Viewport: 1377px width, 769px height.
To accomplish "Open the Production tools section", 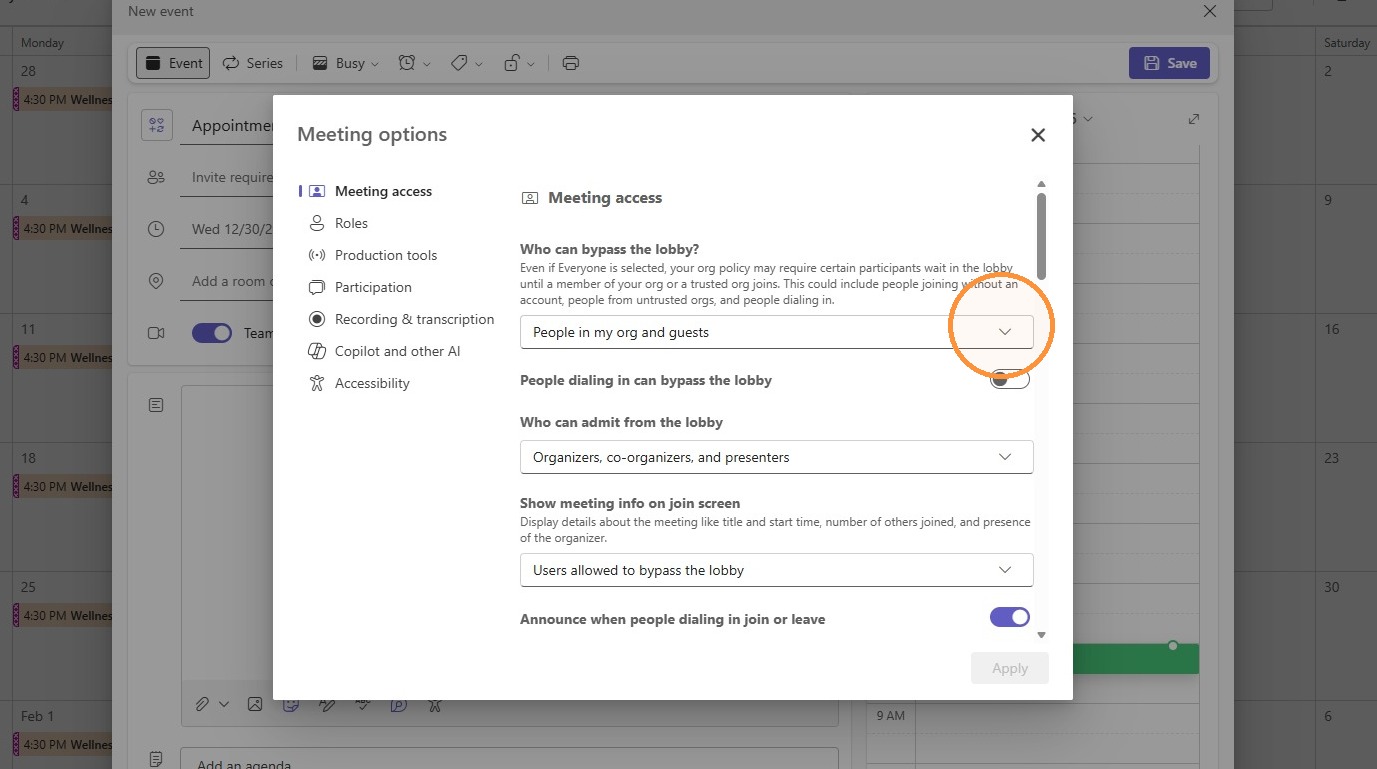I will coord(386,255).
